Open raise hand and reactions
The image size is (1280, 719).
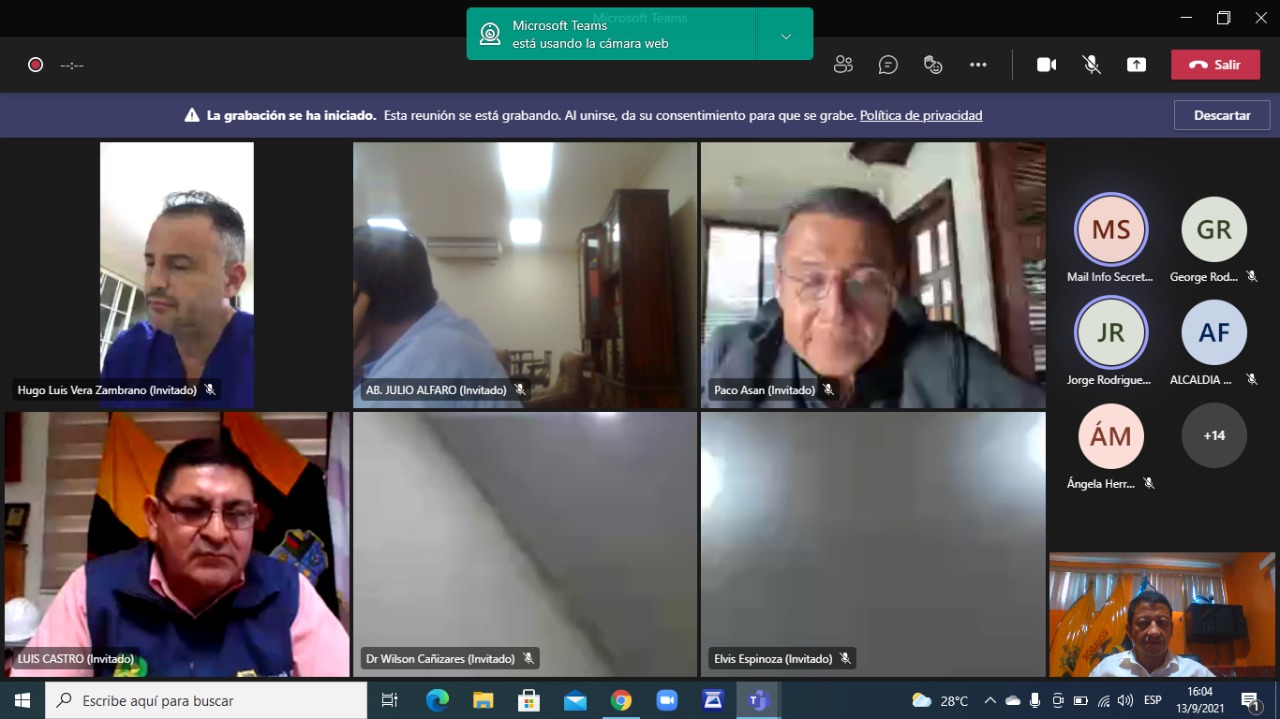coord(933,65)
